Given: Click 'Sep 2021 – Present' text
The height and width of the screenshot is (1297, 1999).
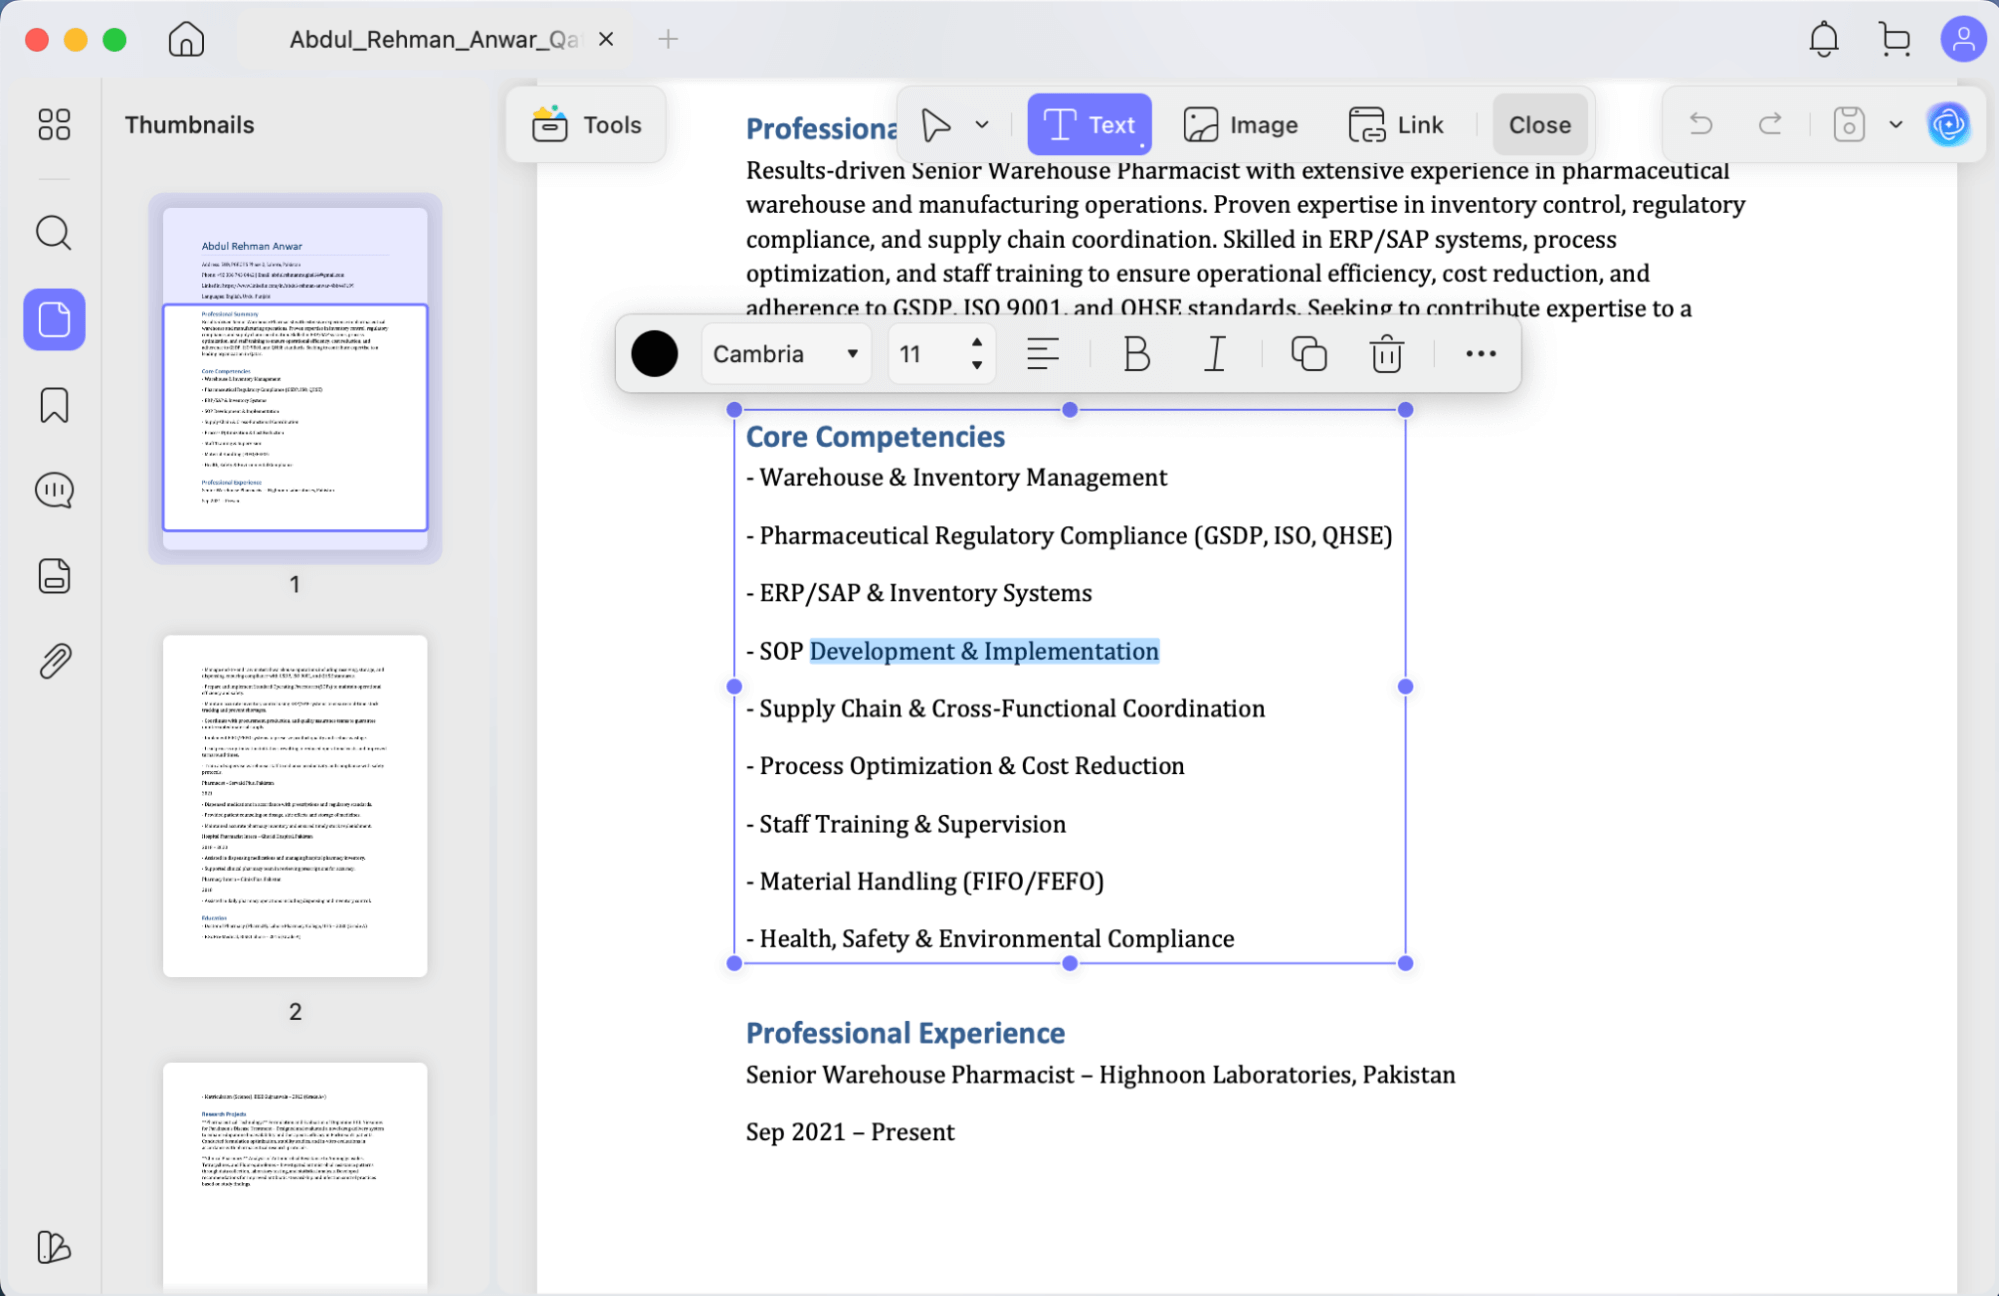Looking at the screenshot, I should coord(850,1132).
